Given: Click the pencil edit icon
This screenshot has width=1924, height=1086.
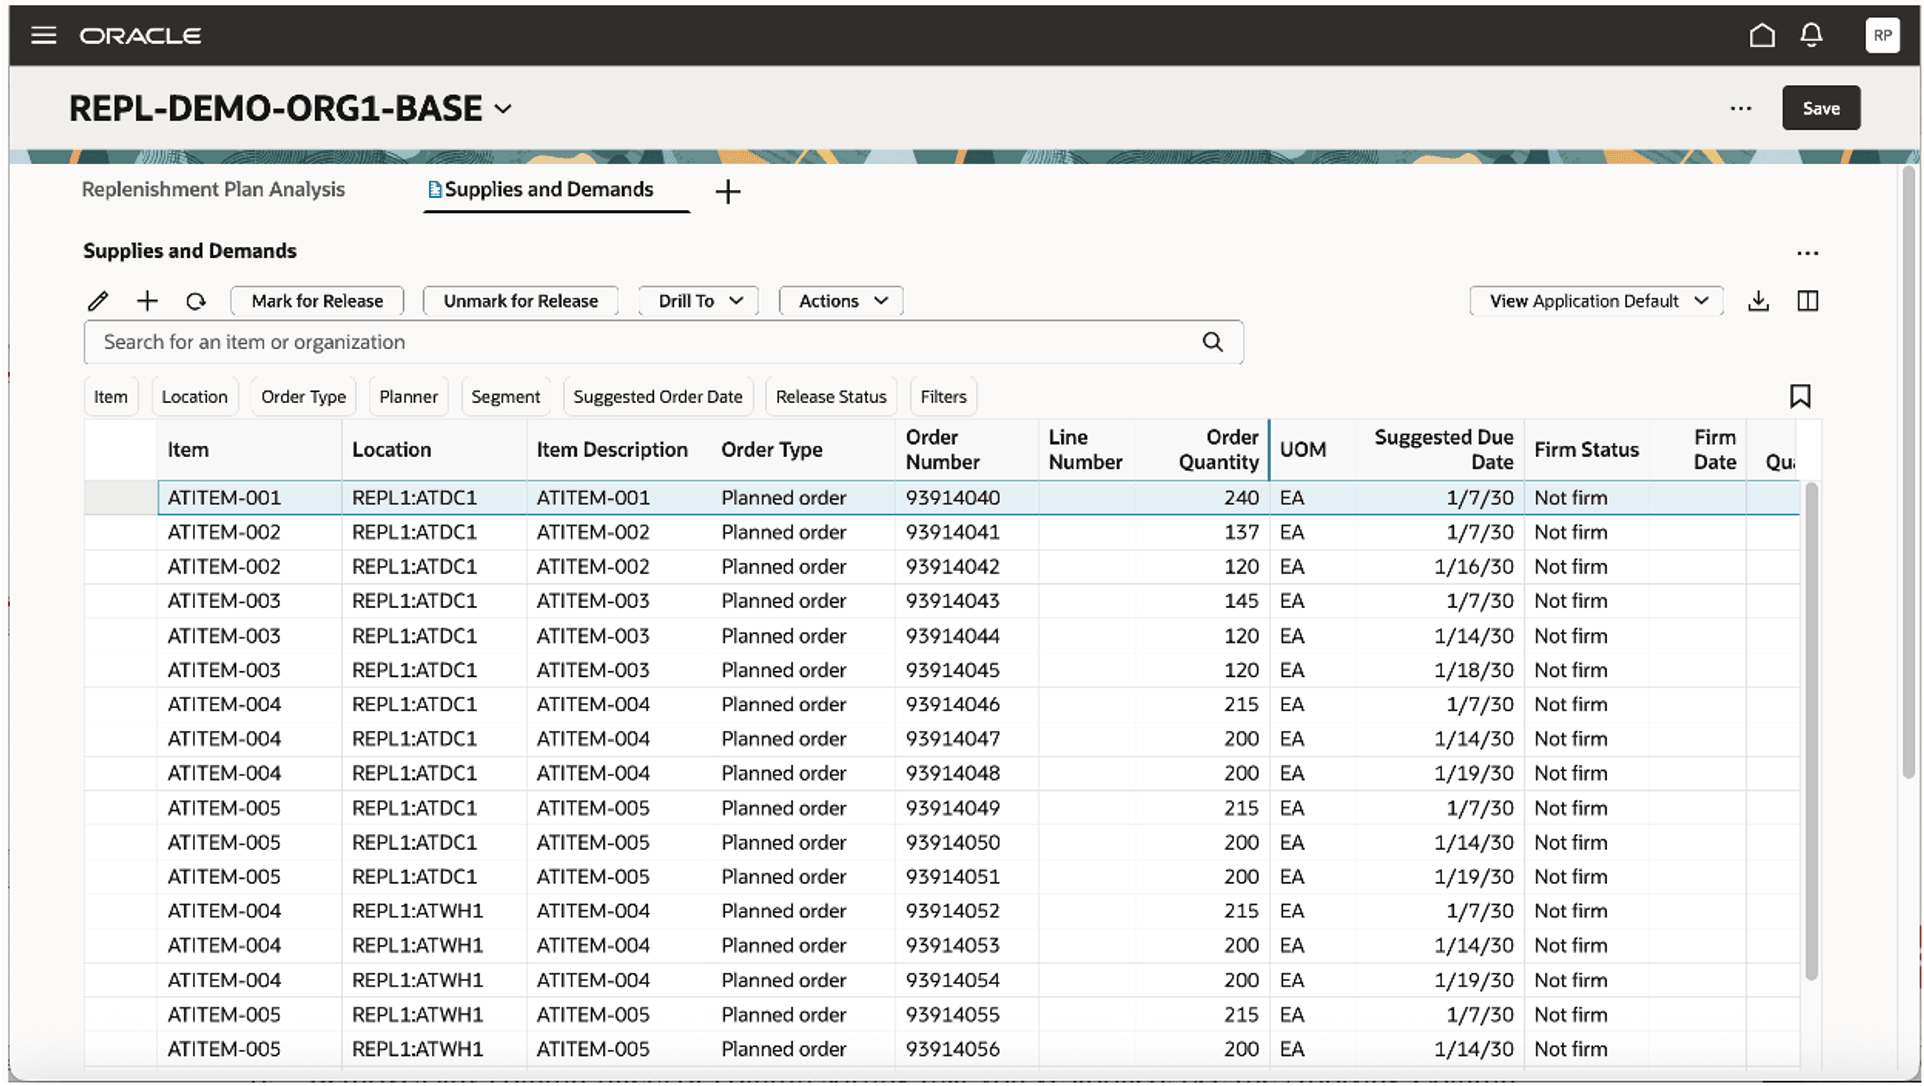Looking at the screenshot, I should tap(98, 301).
